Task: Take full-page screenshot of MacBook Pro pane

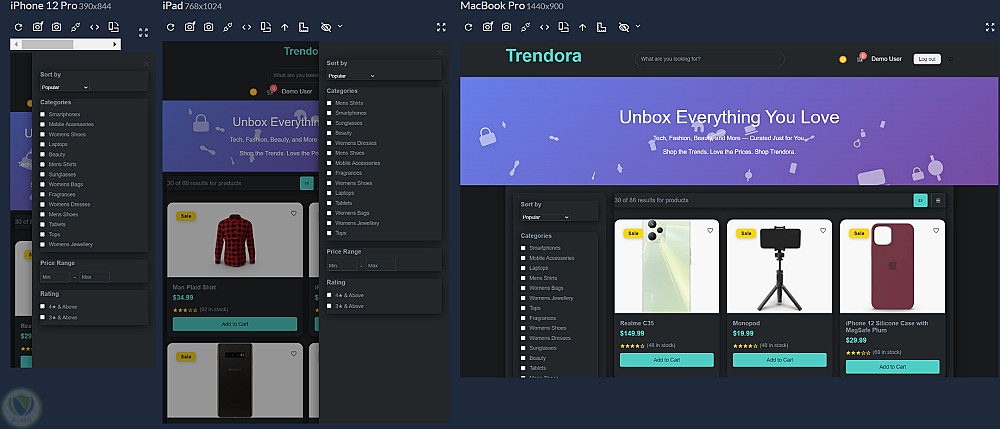Action: click(487, 27)
